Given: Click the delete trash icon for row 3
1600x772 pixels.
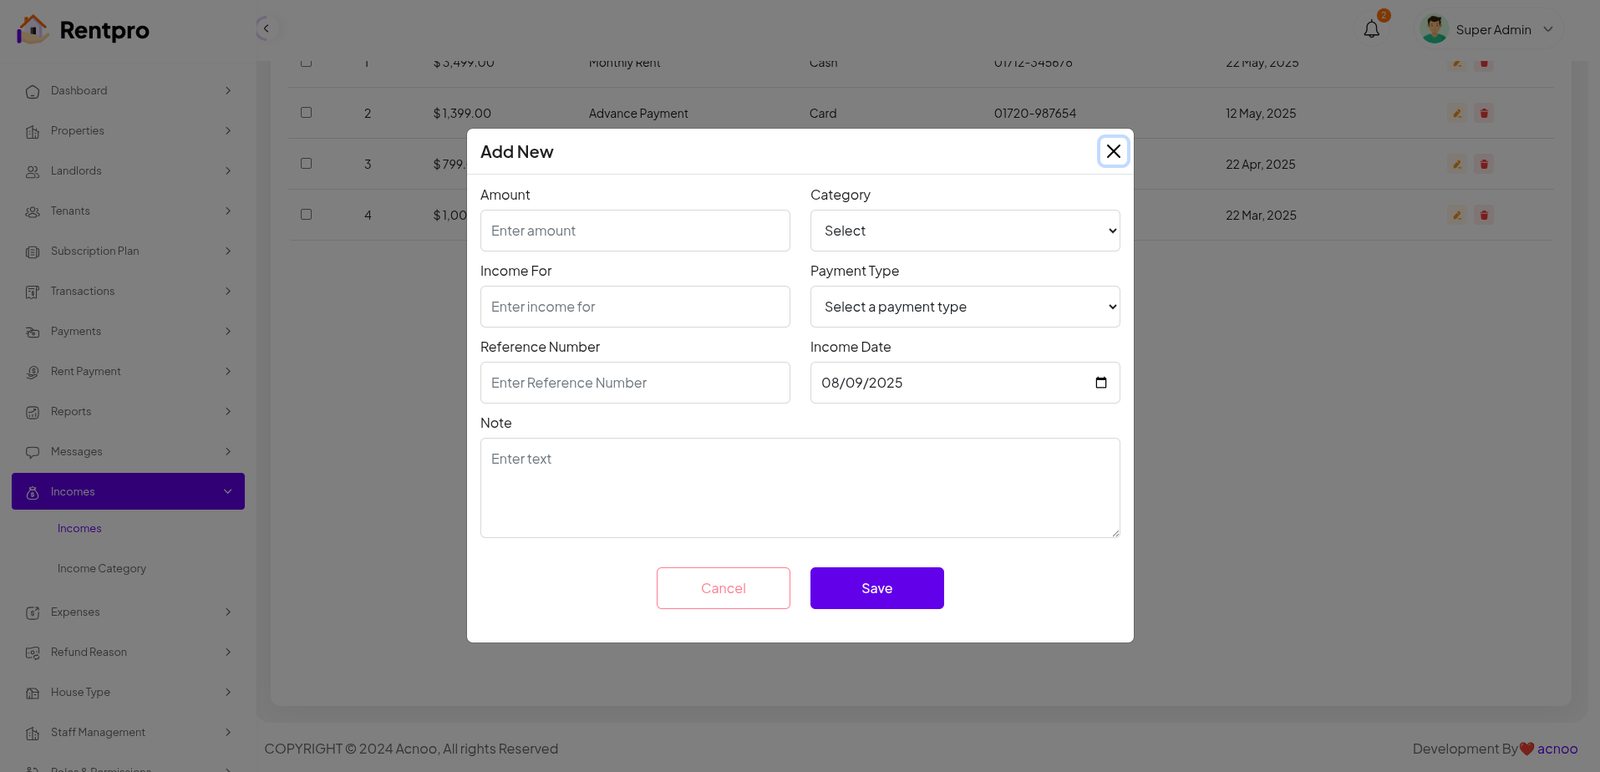Looking at the screenshot, I should click(1484, 164).
